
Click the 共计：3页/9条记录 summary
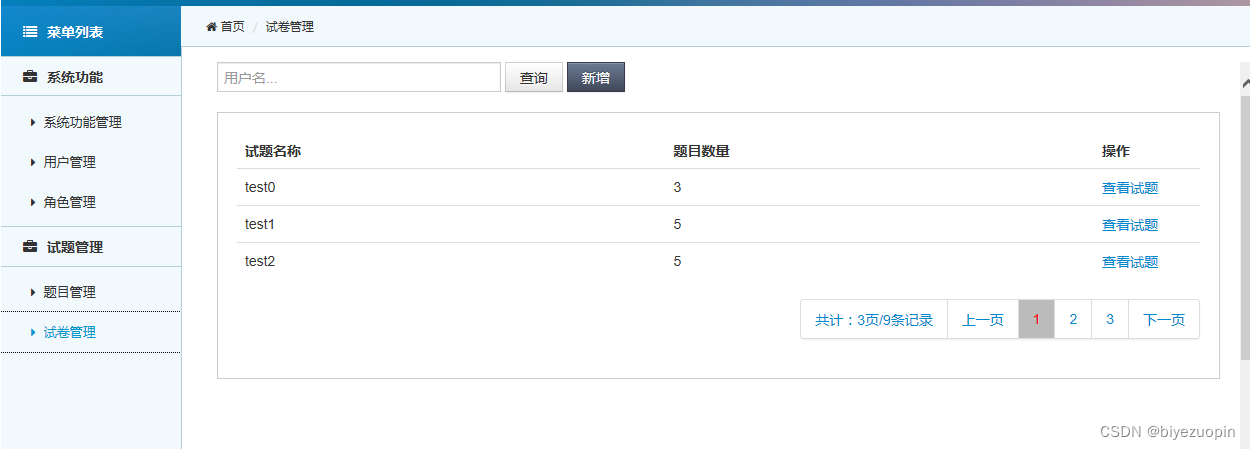874,320
